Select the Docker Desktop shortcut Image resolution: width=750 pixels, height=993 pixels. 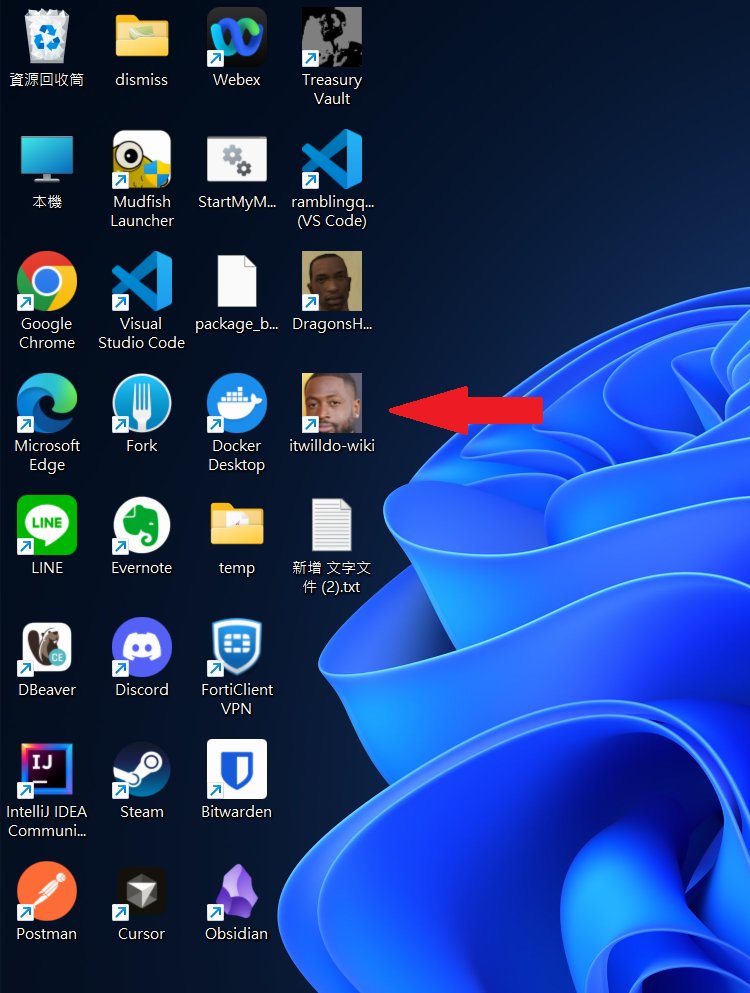click(237, 403)
